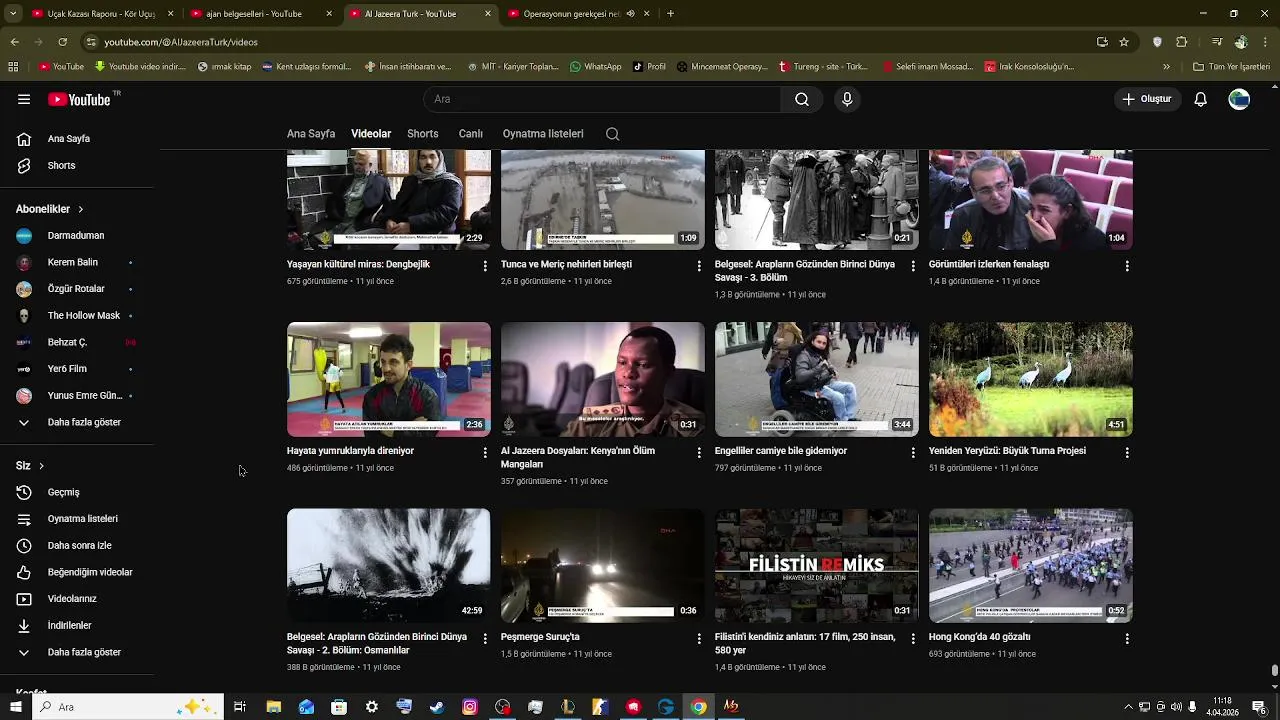Reload the page in Chrome
1280x720 pixels.
[x=62, y=42]
